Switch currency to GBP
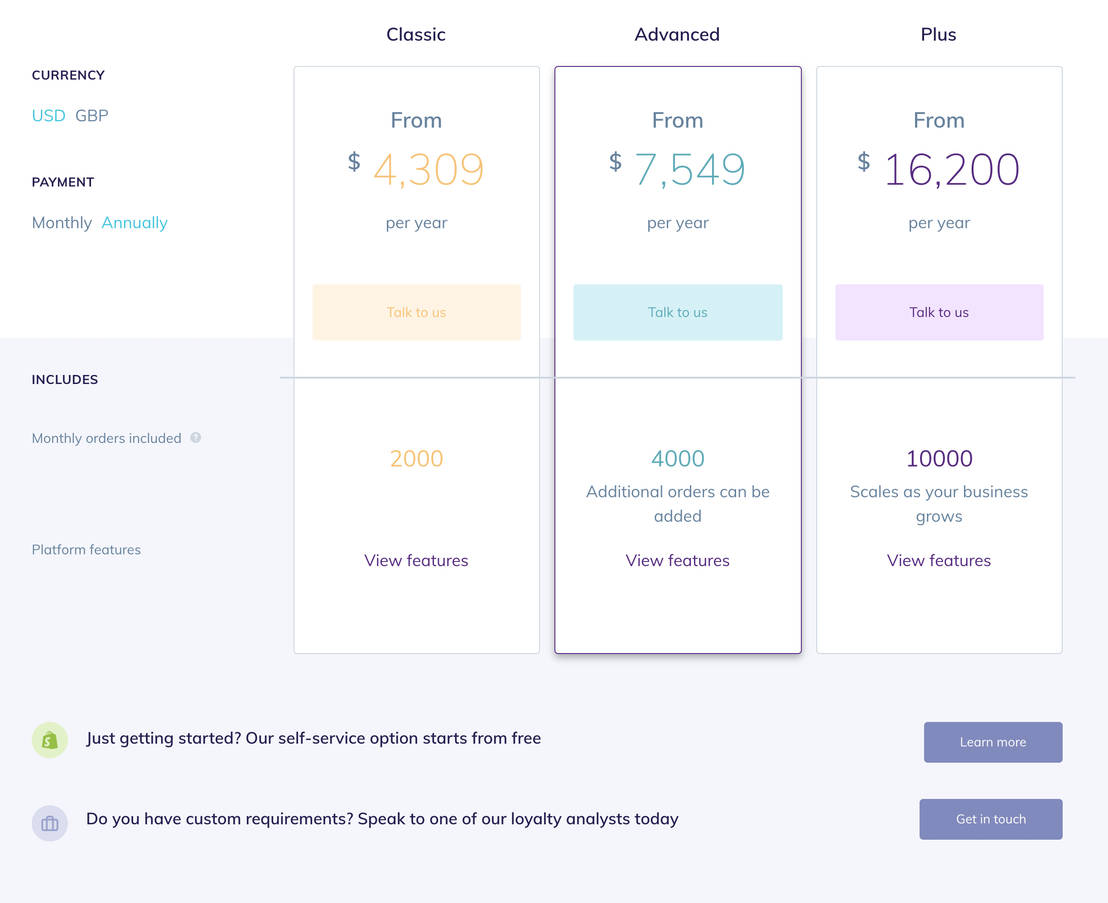The width and height of the screenshot is (1108, 903). 91,115
